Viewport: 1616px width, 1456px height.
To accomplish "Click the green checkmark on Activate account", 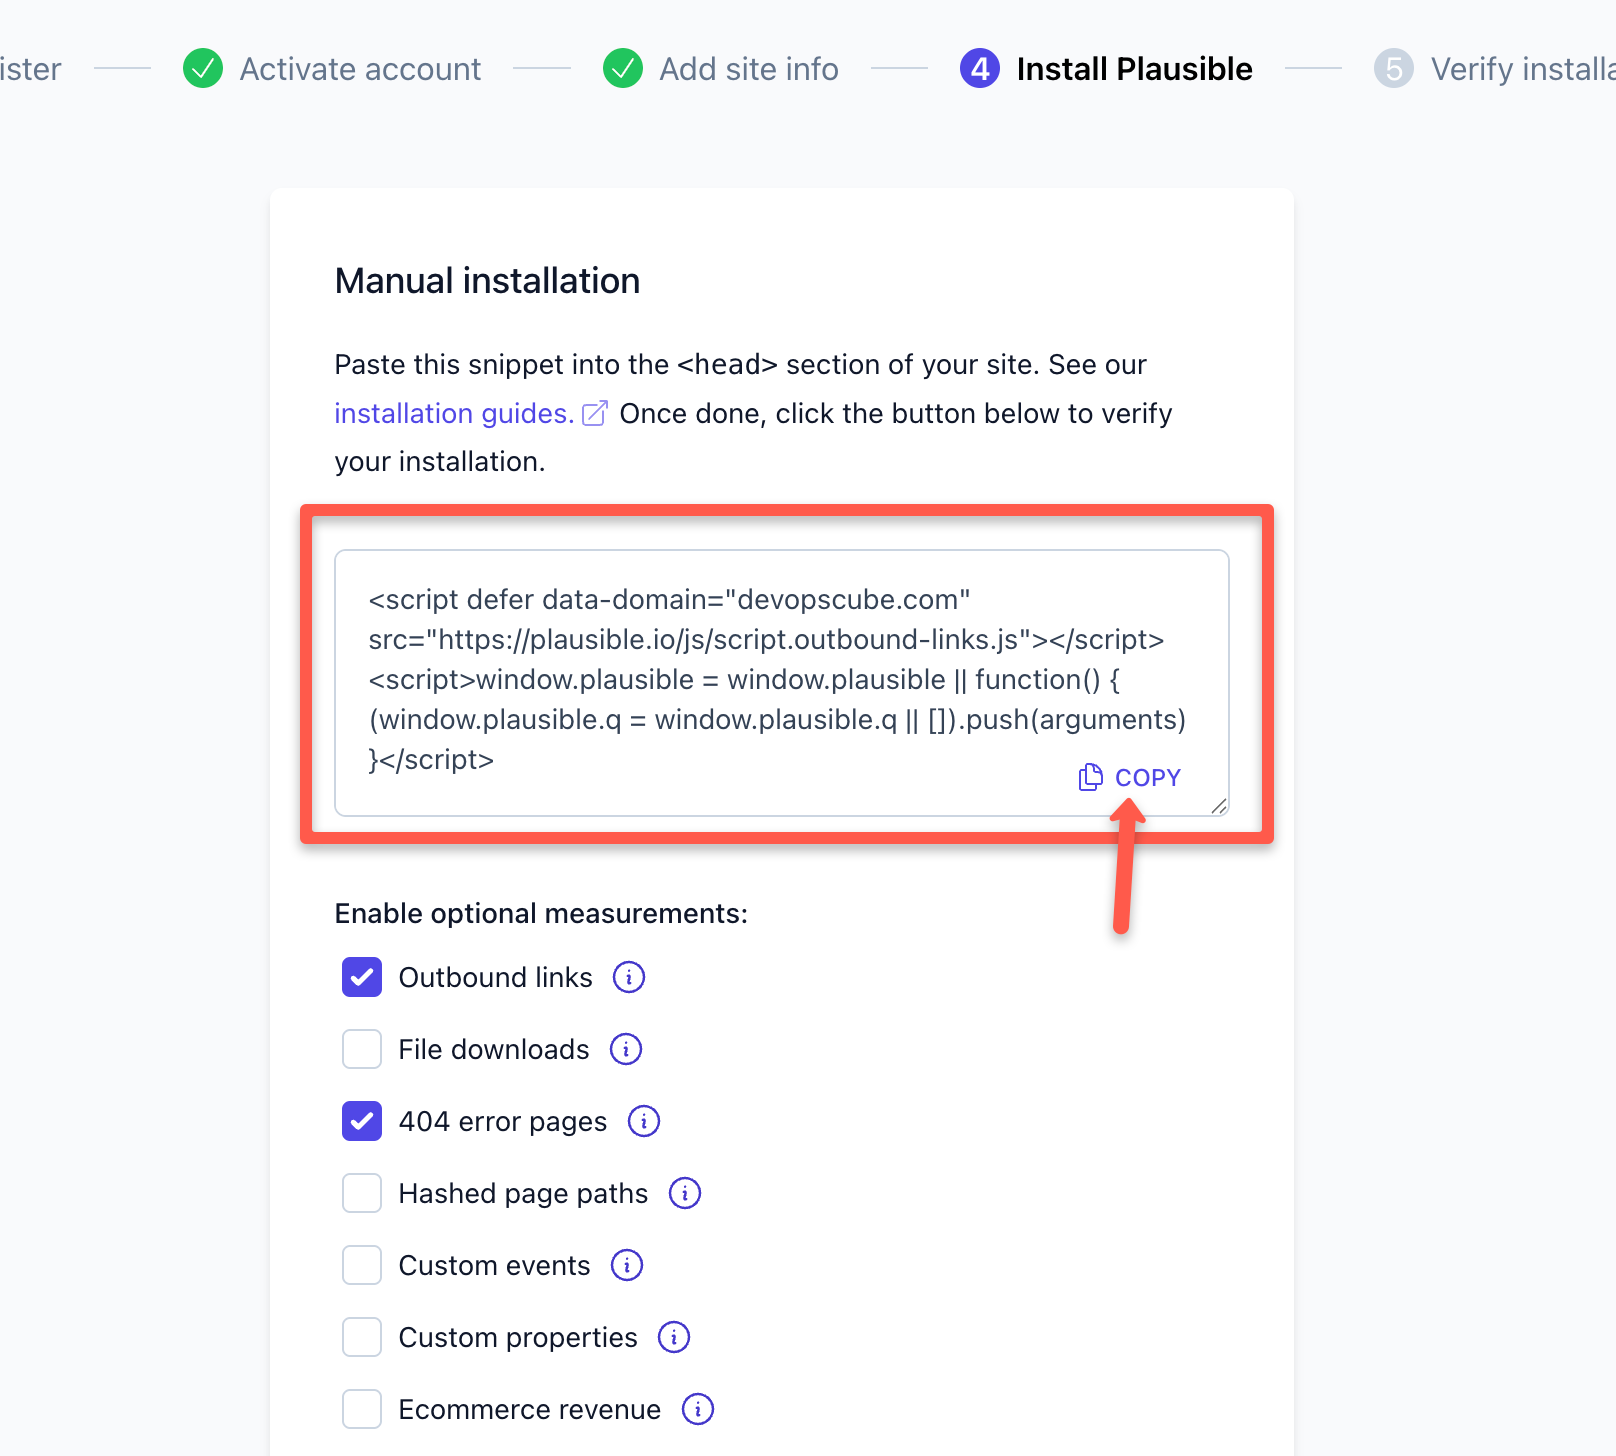I will pos(203,68).
